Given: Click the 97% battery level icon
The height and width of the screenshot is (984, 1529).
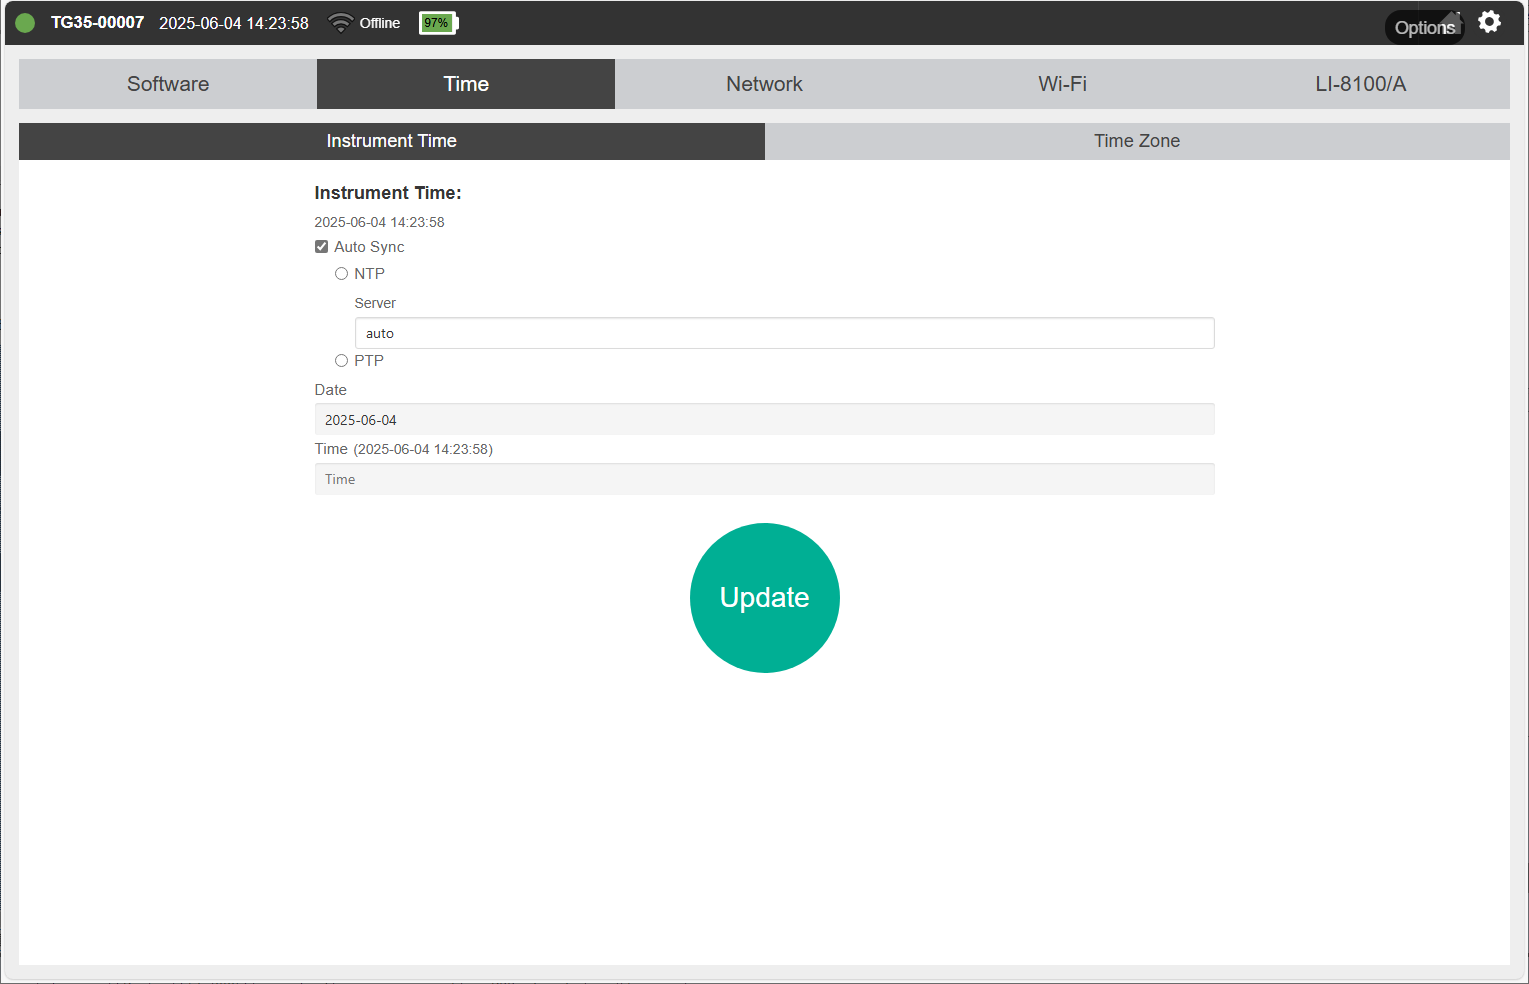Looking at the screenshot, I should (438, 23).
